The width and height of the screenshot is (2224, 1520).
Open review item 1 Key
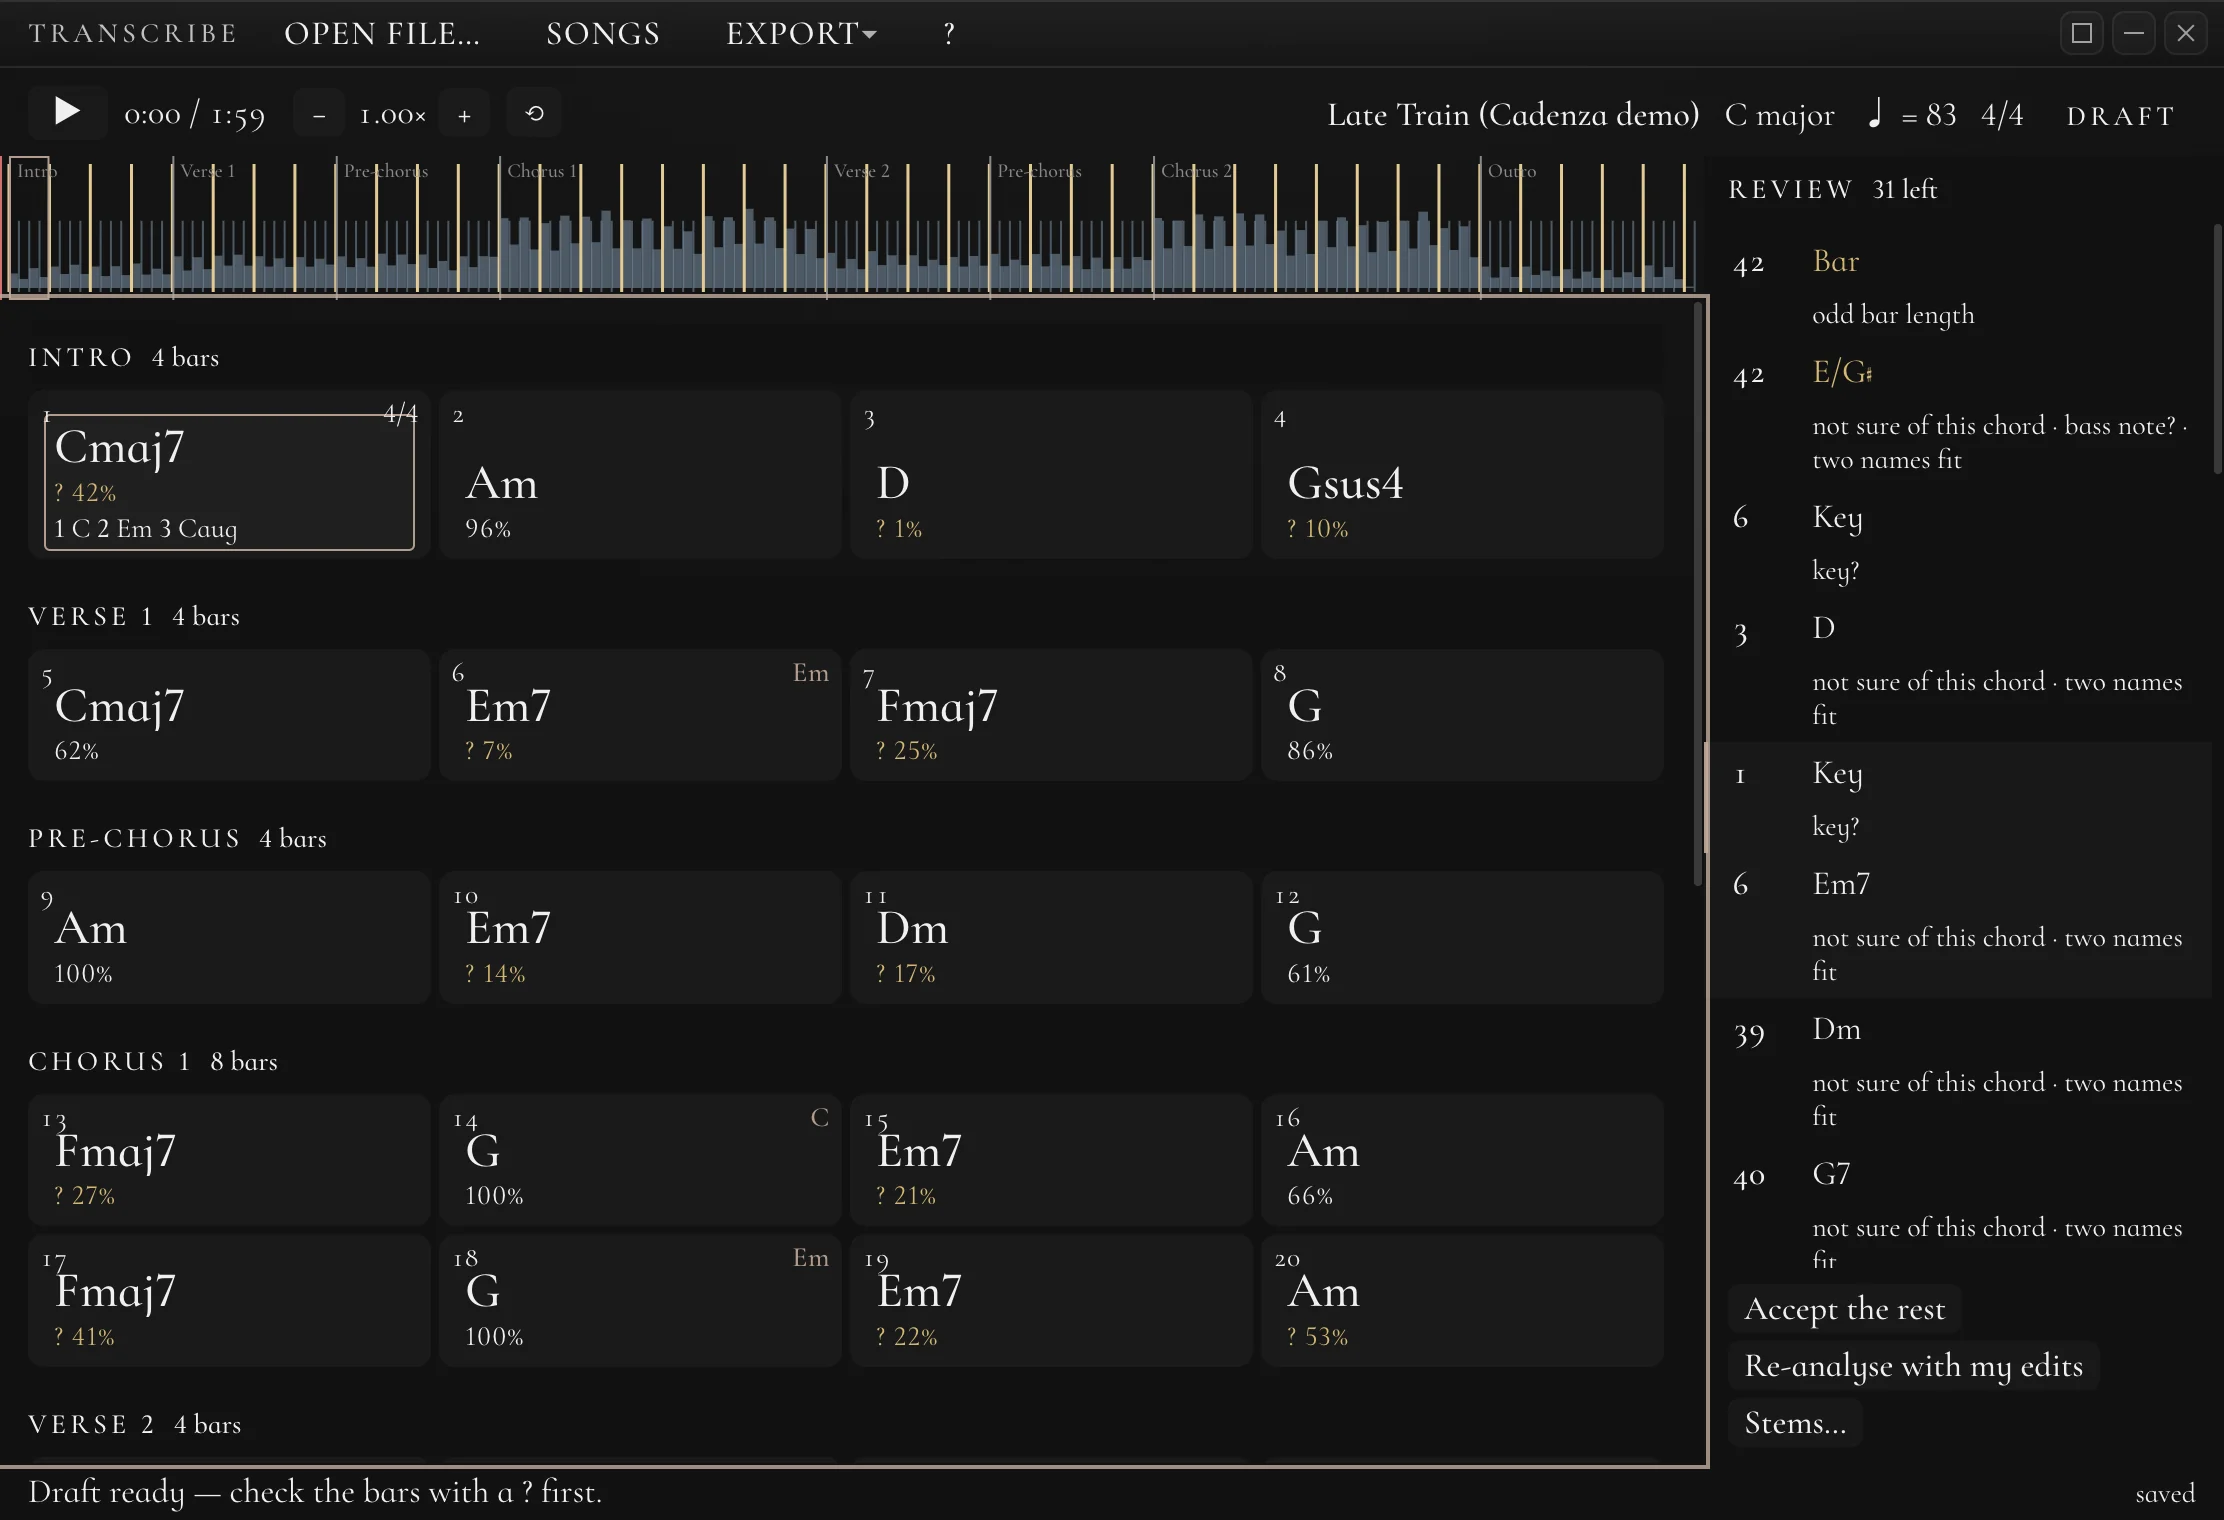(x=1962, y=798)
